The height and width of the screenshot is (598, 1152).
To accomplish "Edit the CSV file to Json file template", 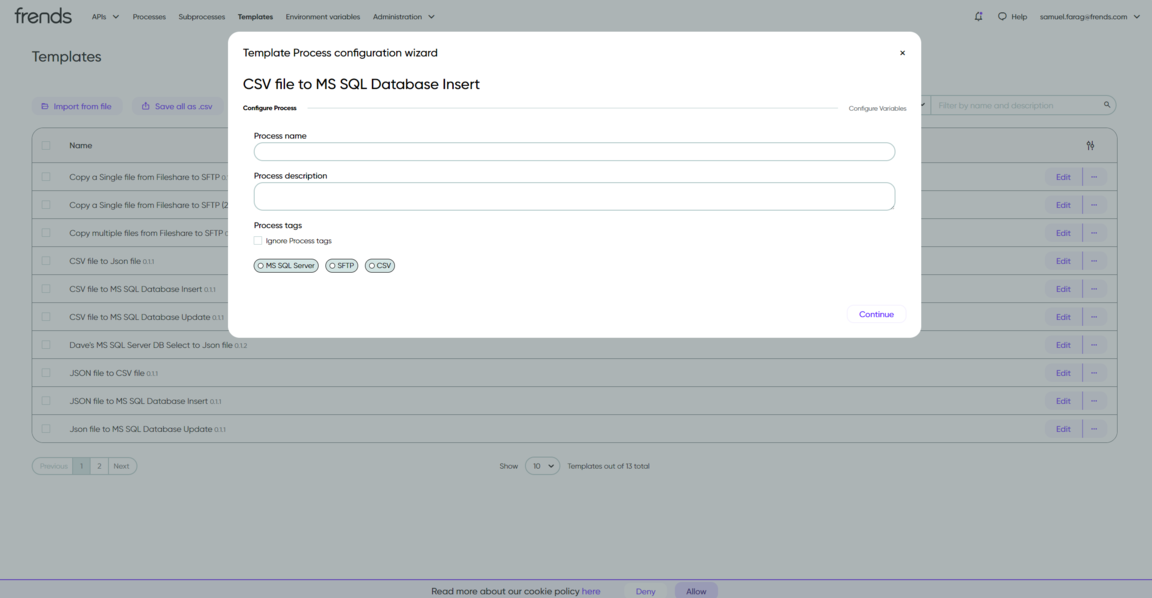I will pyautogui.click(x=1063, y=261).
